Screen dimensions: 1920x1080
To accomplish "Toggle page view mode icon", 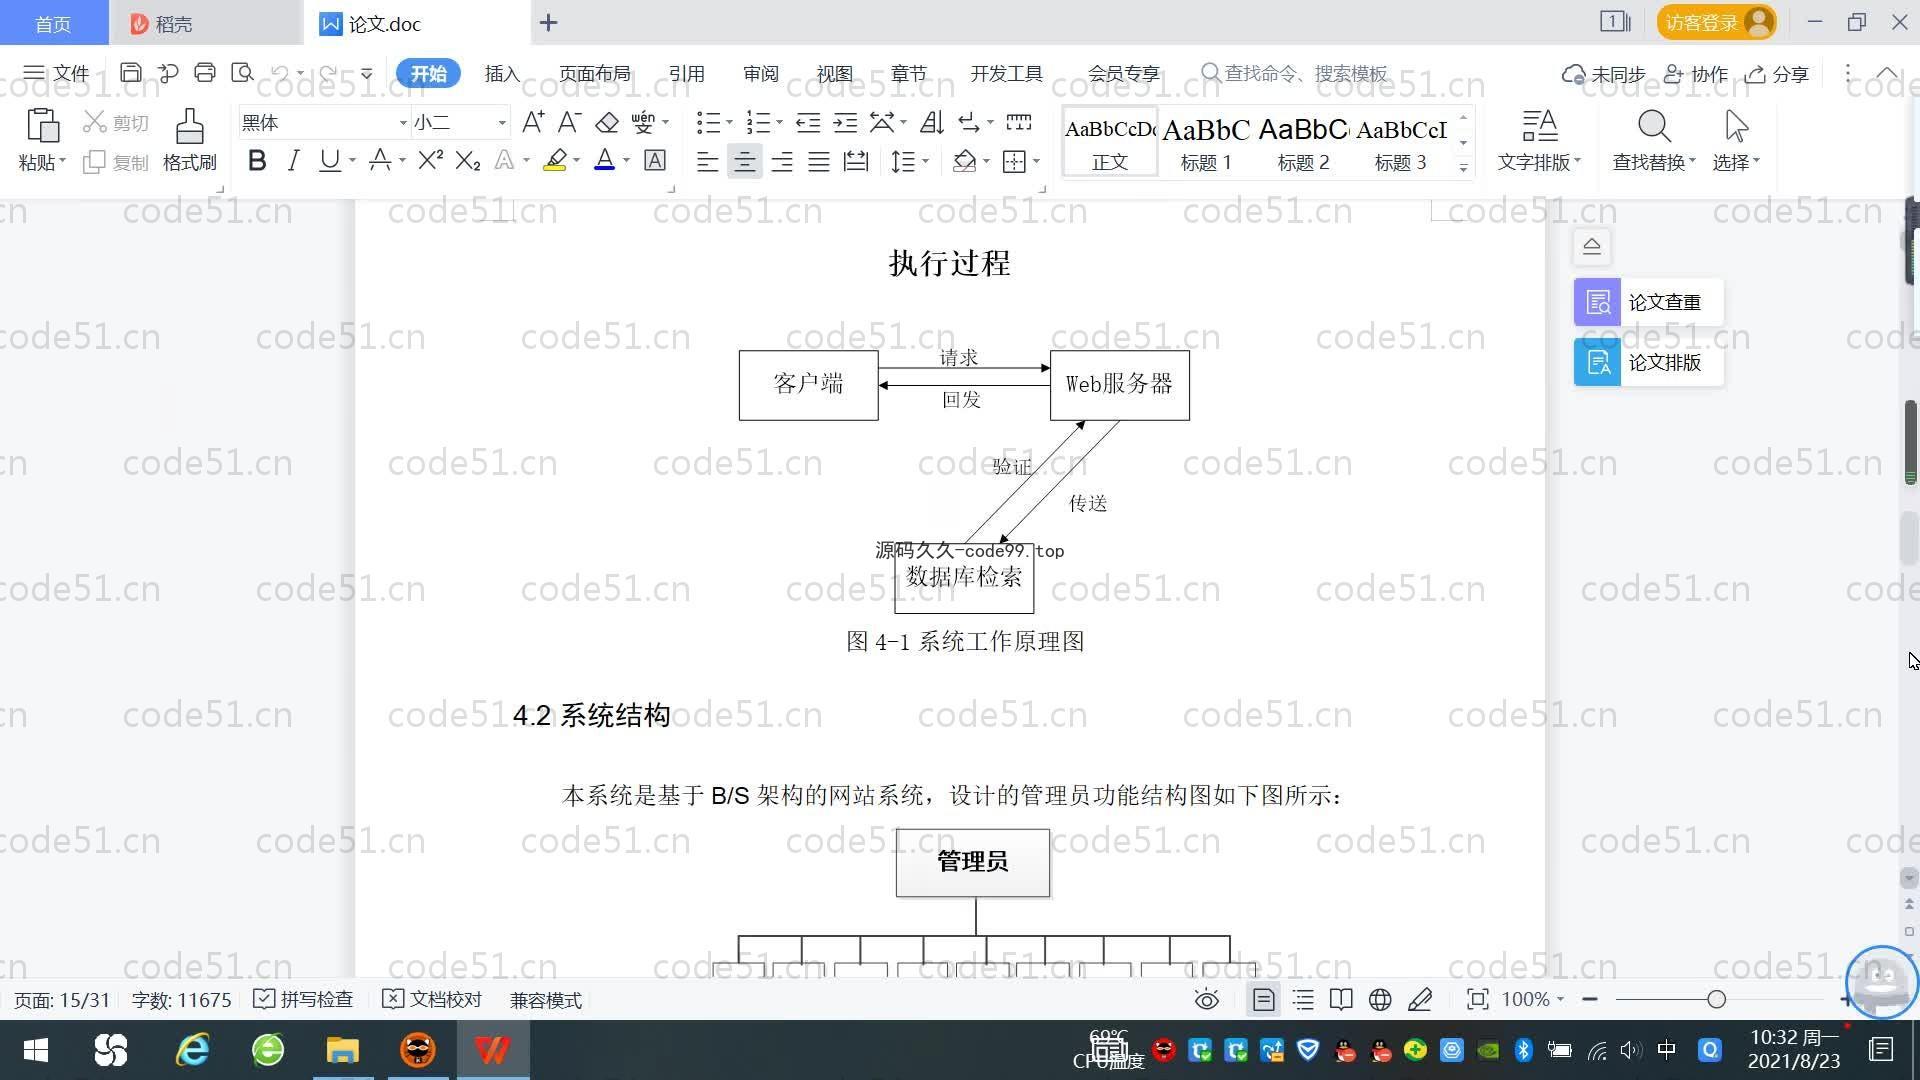I will pos(1264,999).
